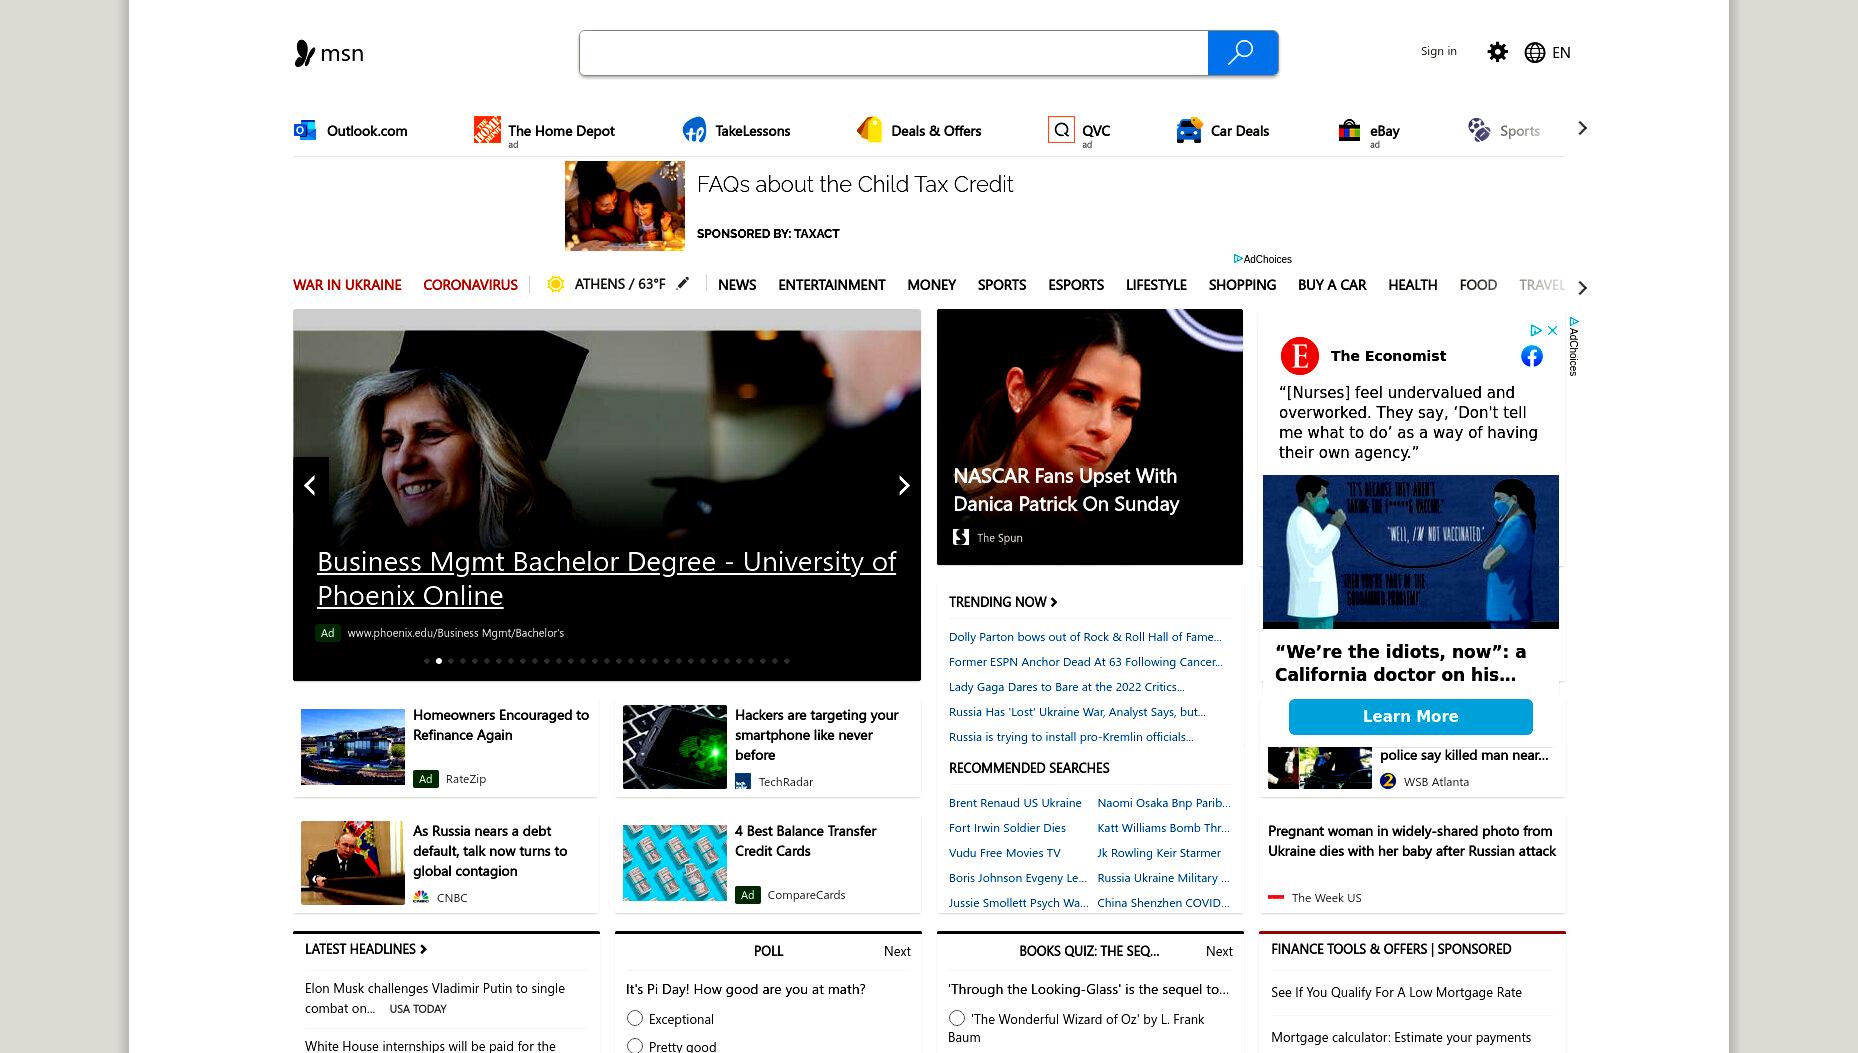Open settings gear icon
Image resolution: width=1858 pixels, height=1053 pixels.
tap(1497, 52)
